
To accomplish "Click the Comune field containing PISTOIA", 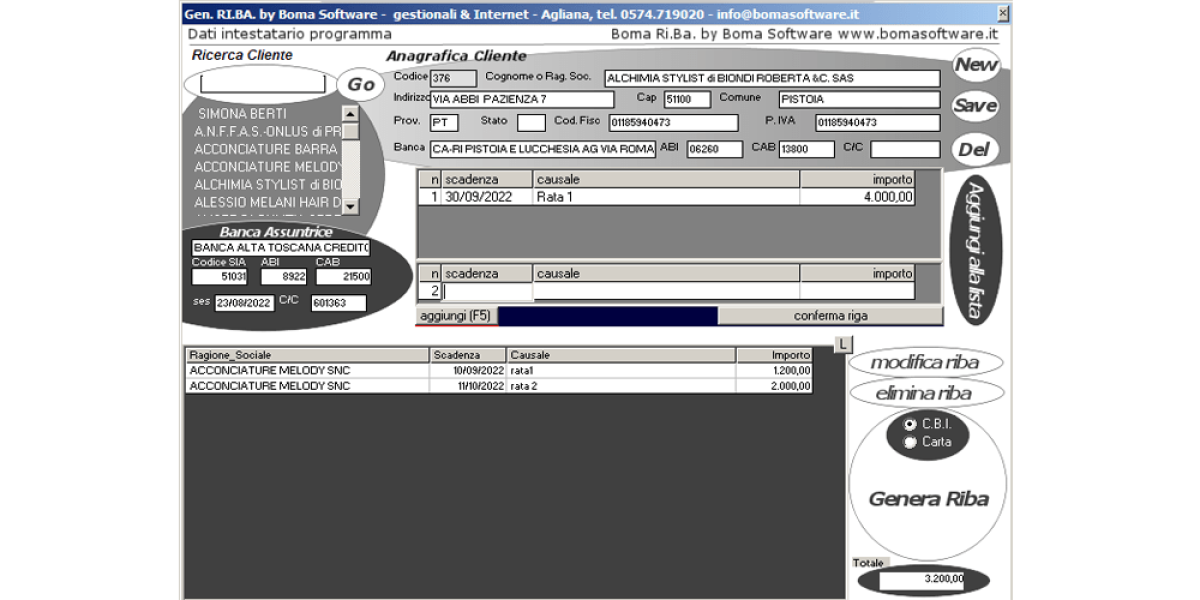I will click(x=858, y=100).
